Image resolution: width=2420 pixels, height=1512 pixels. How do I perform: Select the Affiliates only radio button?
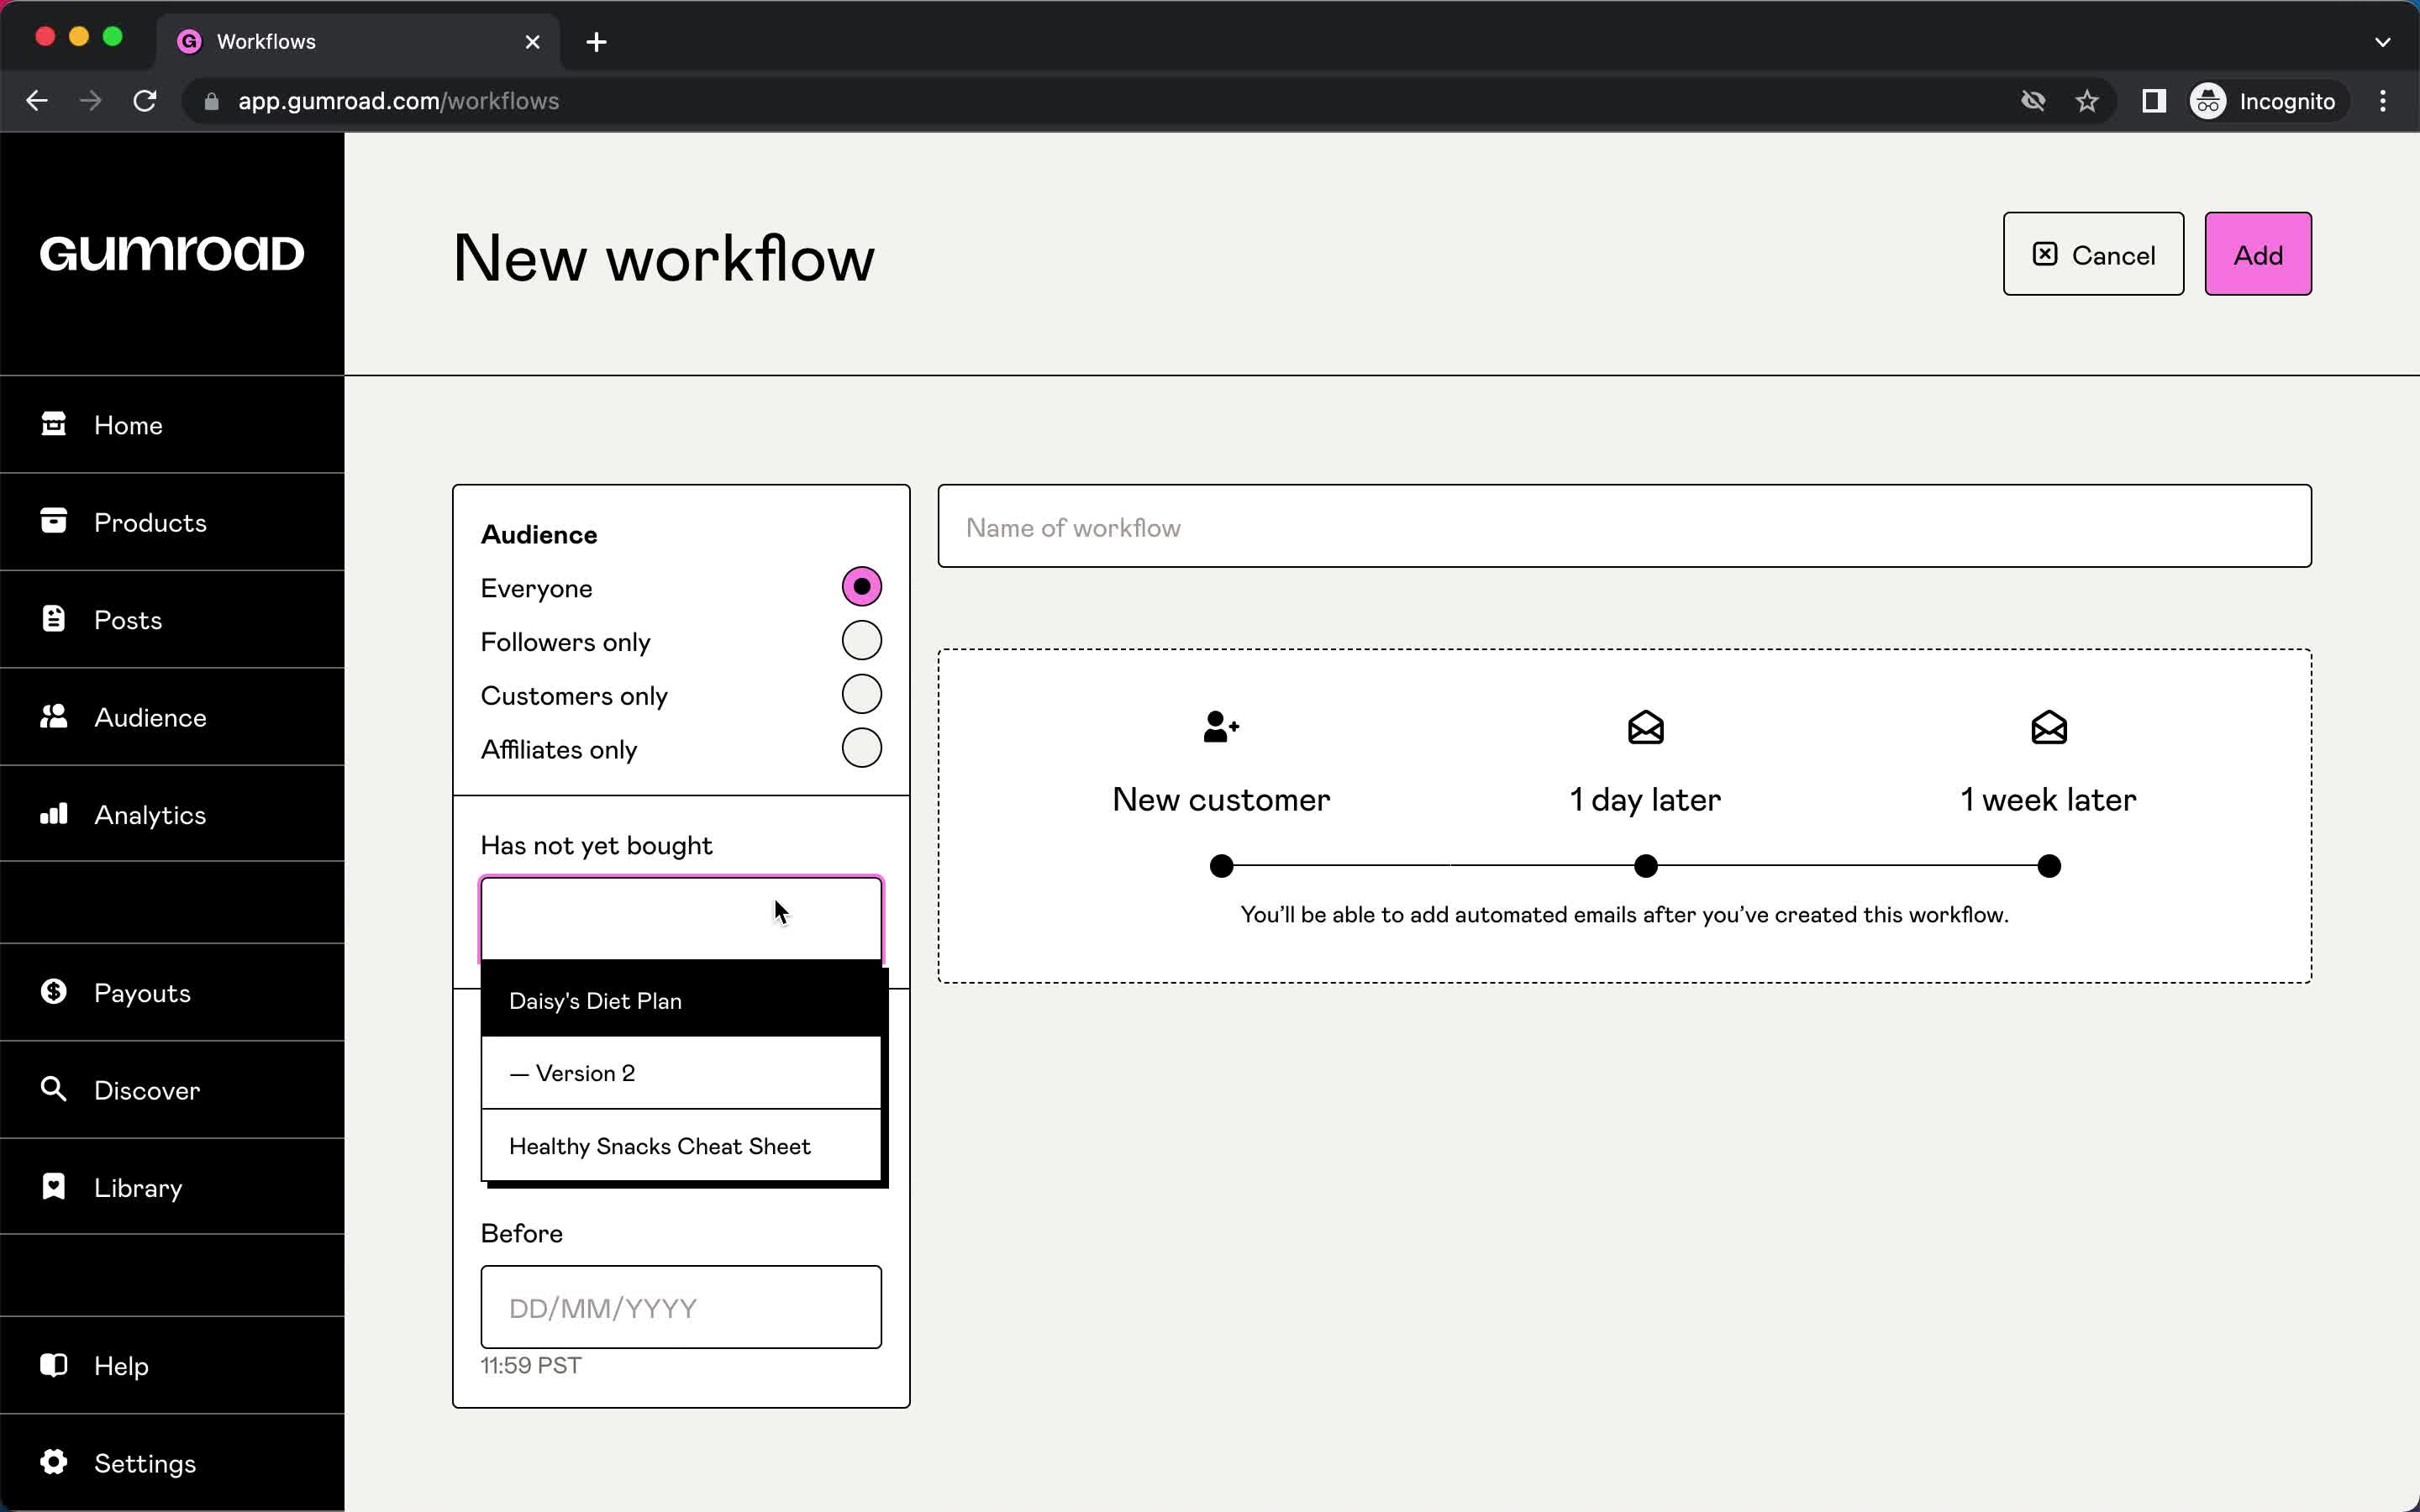click(x=860, y=748)
